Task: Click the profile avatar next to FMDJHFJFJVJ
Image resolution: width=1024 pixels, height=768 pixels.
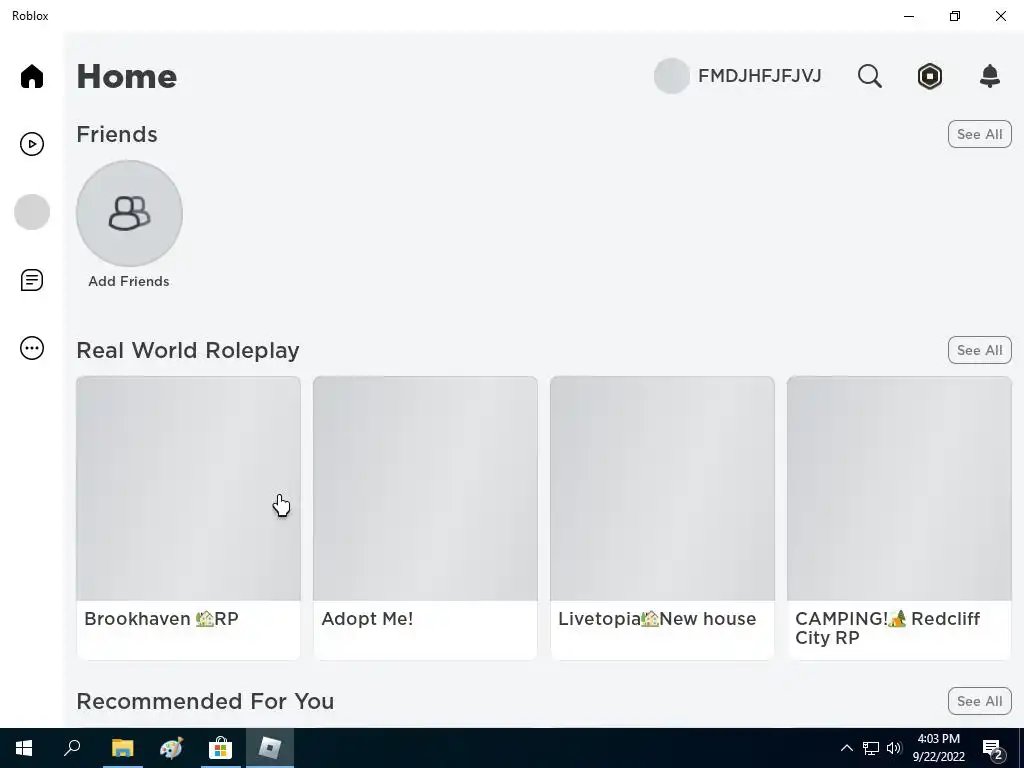Action: [671, 76]
